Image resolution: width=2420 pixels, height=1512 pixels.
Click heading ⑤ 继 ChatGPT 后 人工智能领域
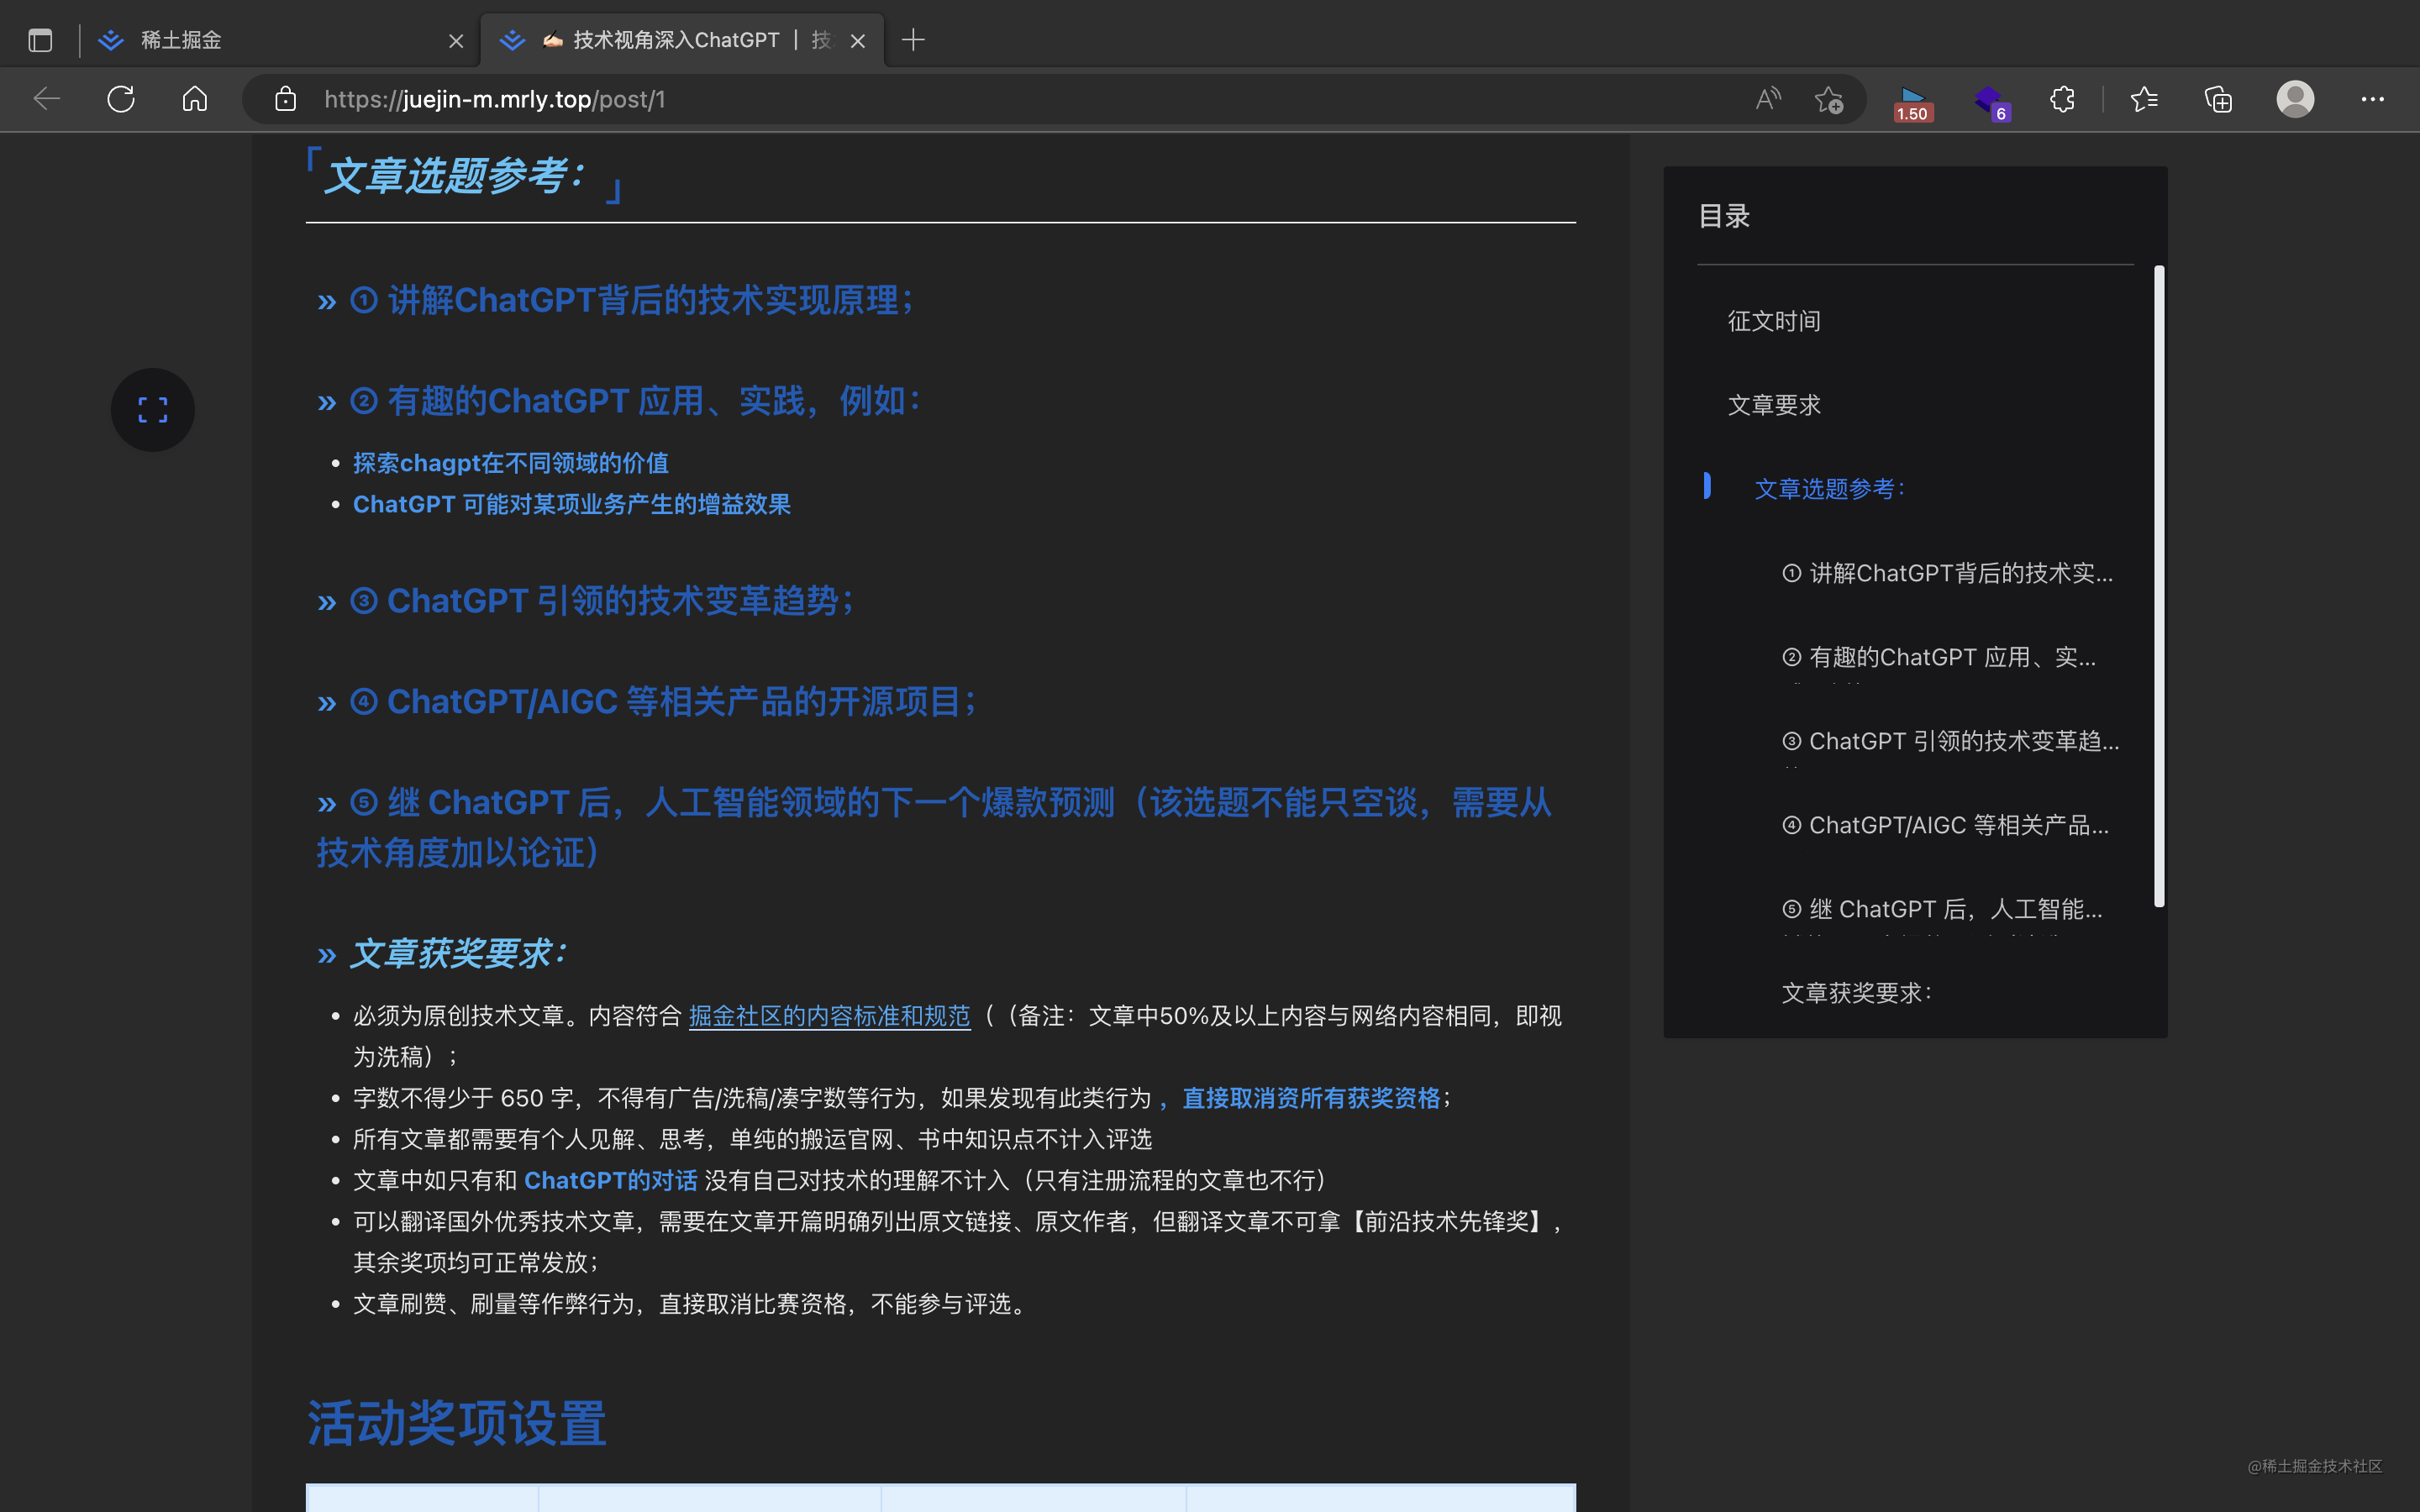point(934,827)
